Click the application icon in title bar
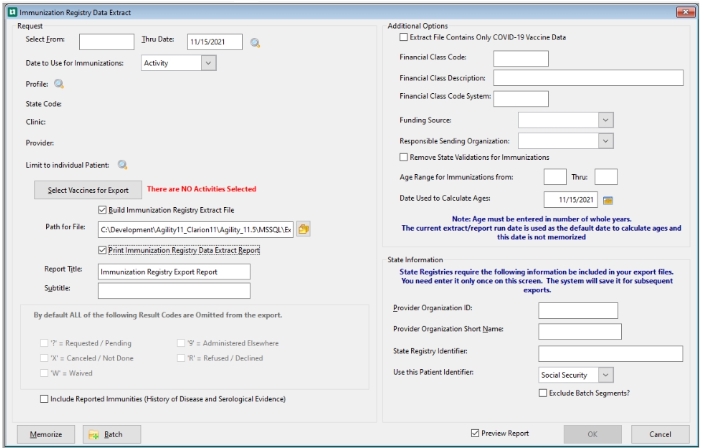 pos(13,12)
